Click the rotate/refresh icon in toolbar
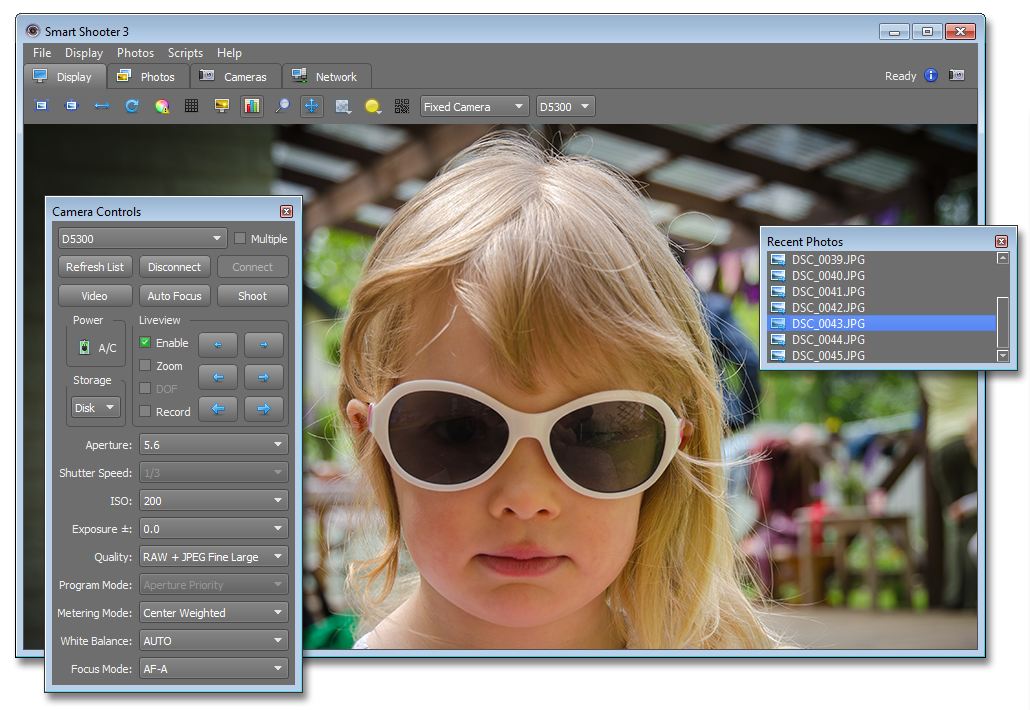The height and width of the screenshot is (710, 1030). pyautogui.click(x=131, y=106)
